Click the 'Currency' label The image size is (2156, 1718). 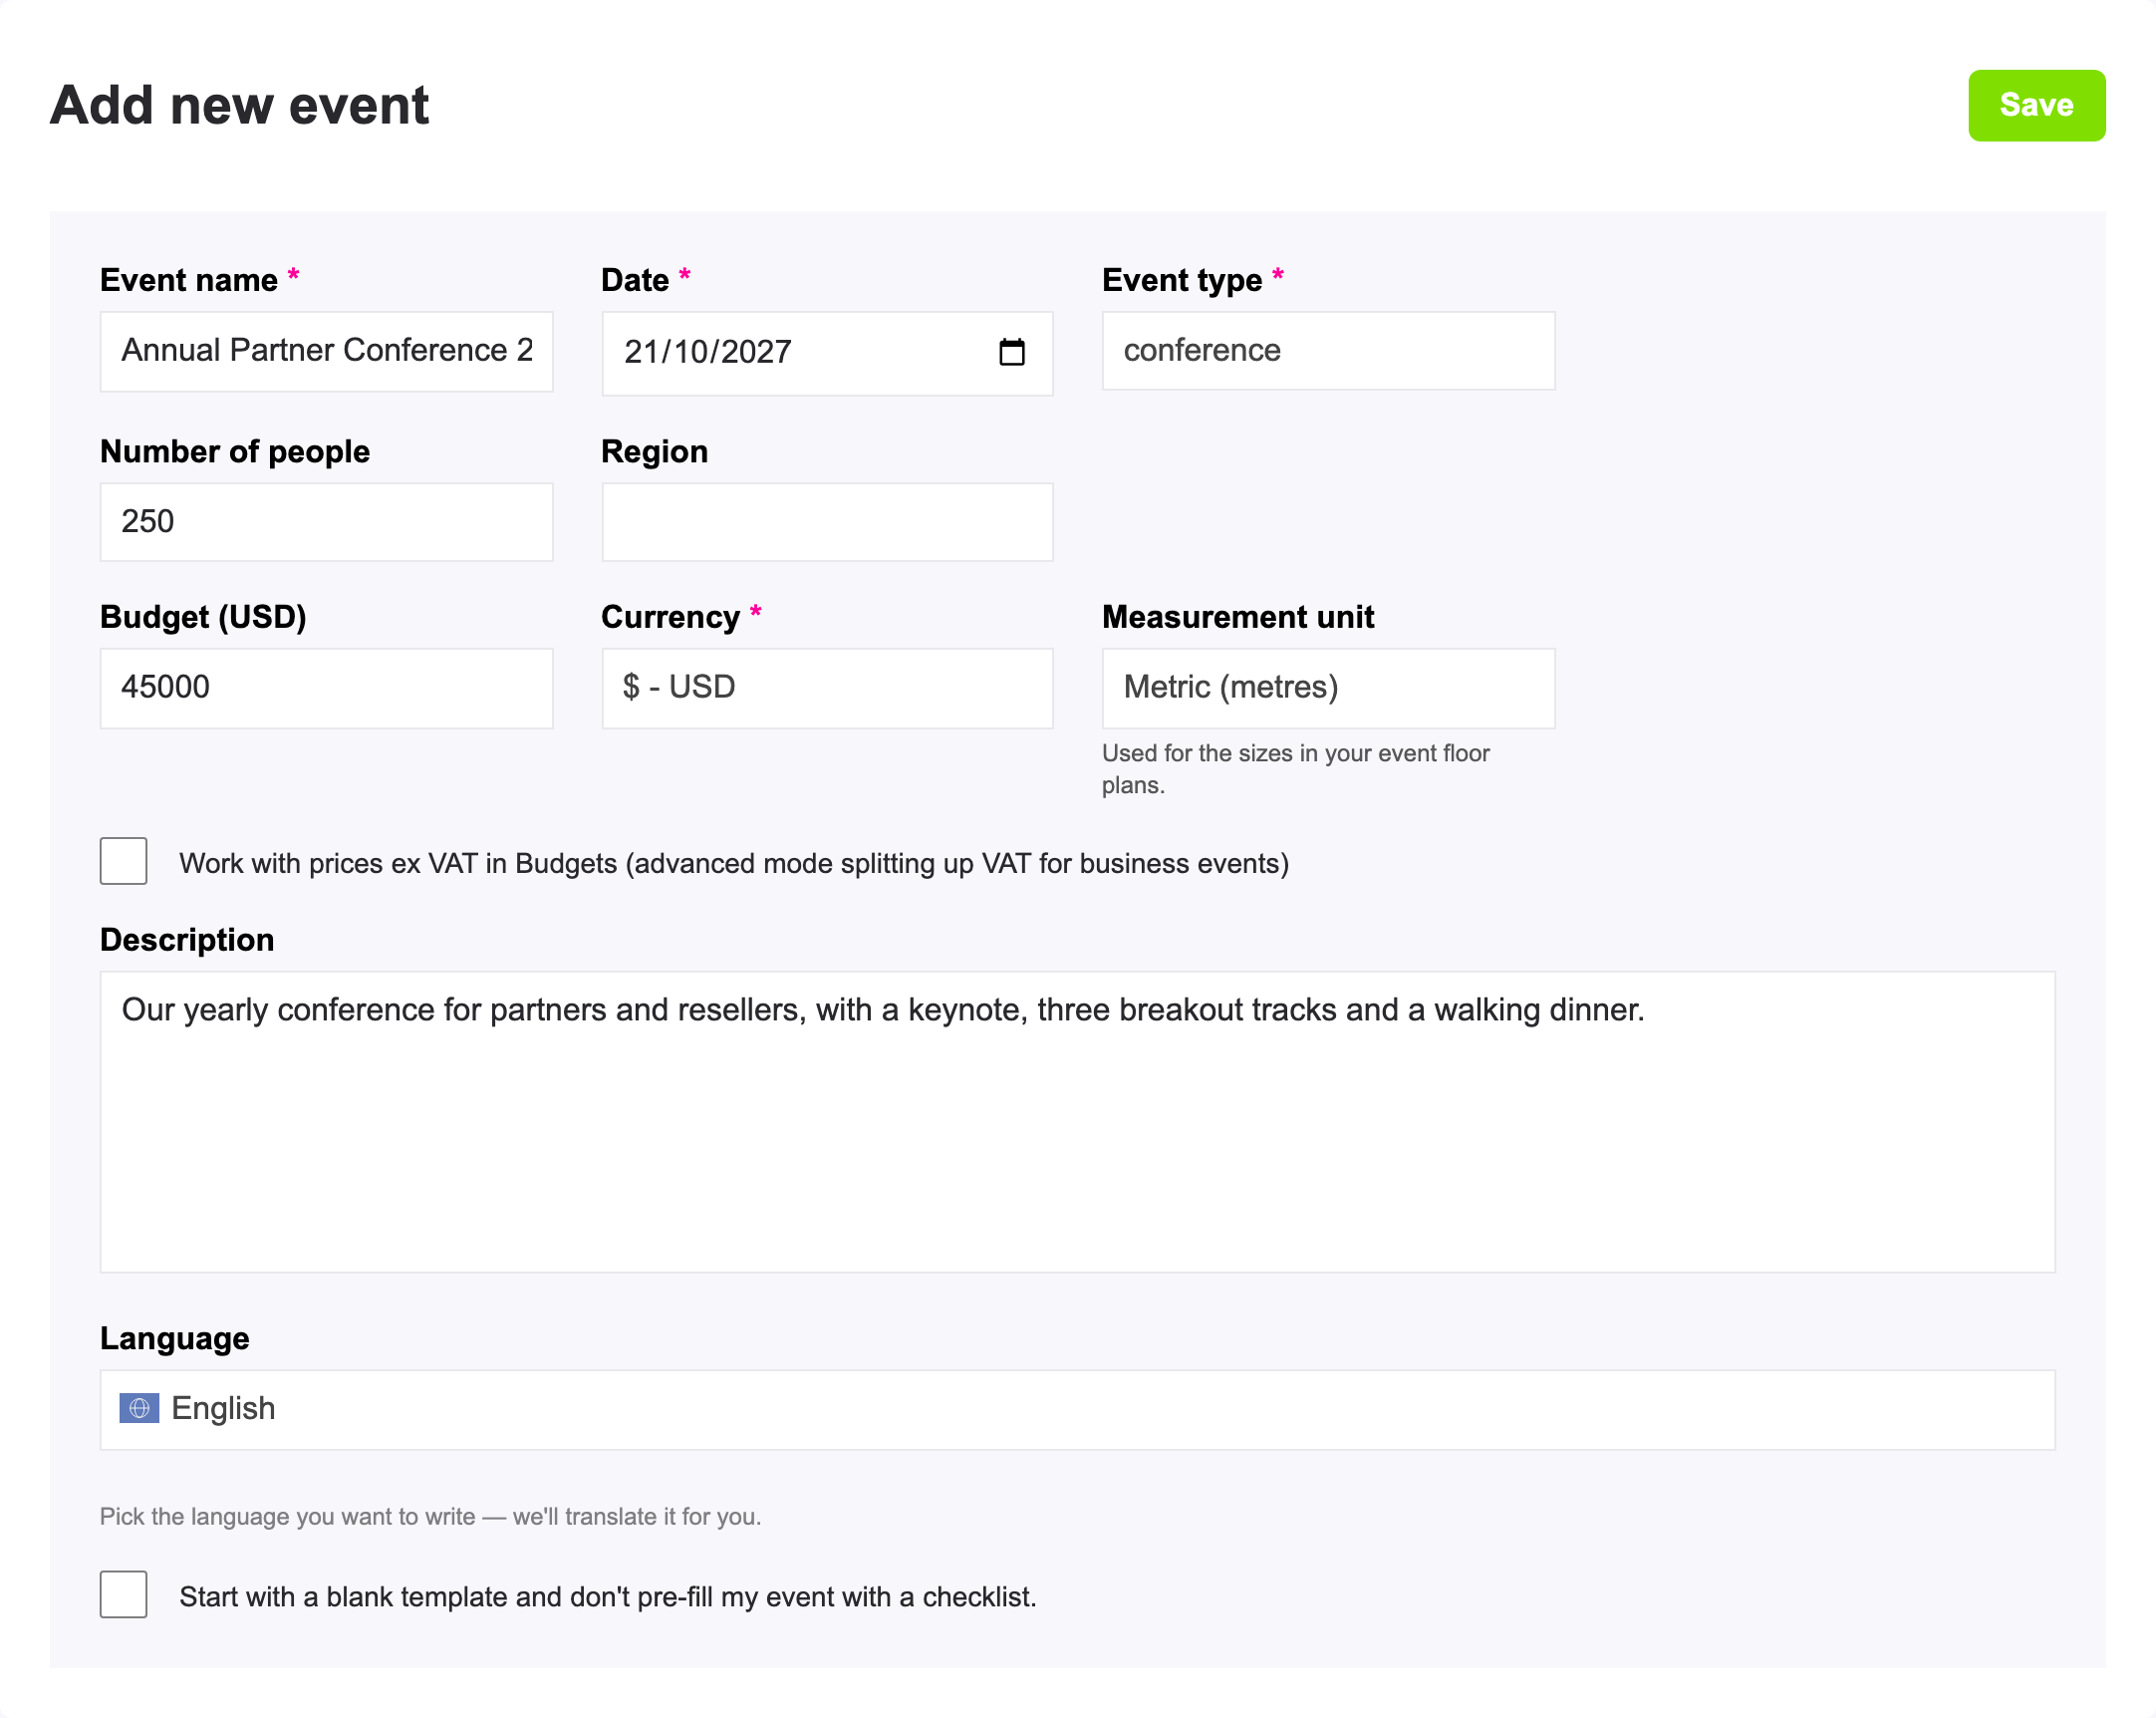pyautogui.click(x=670, y=617)
